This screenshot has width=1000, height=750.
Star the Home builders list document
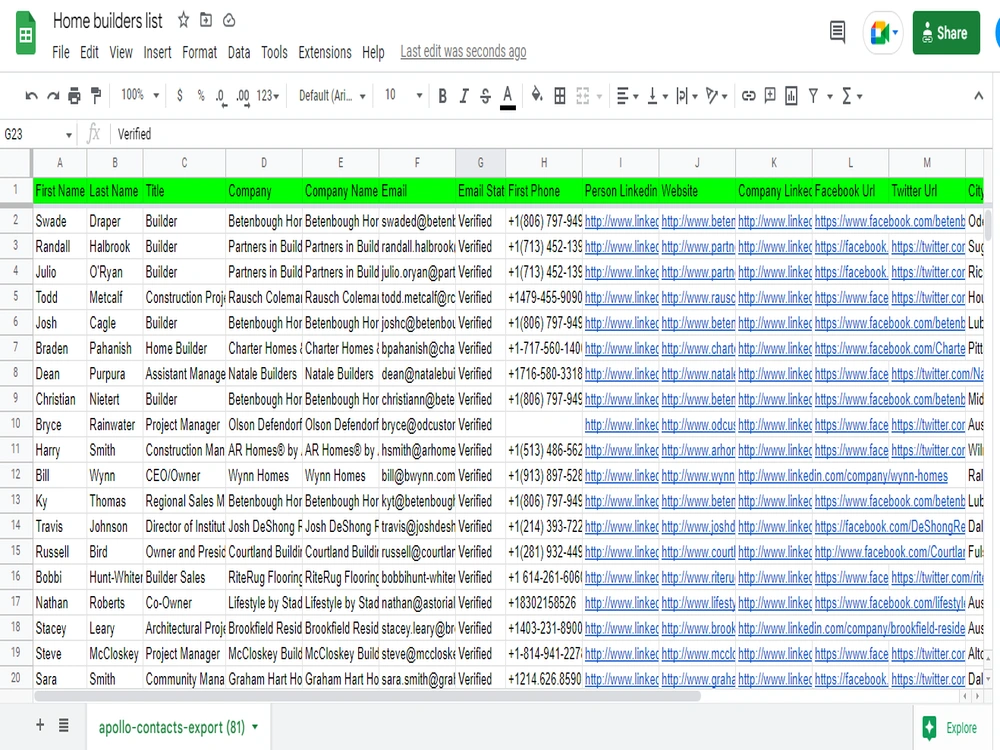click(x=184, y=20)
